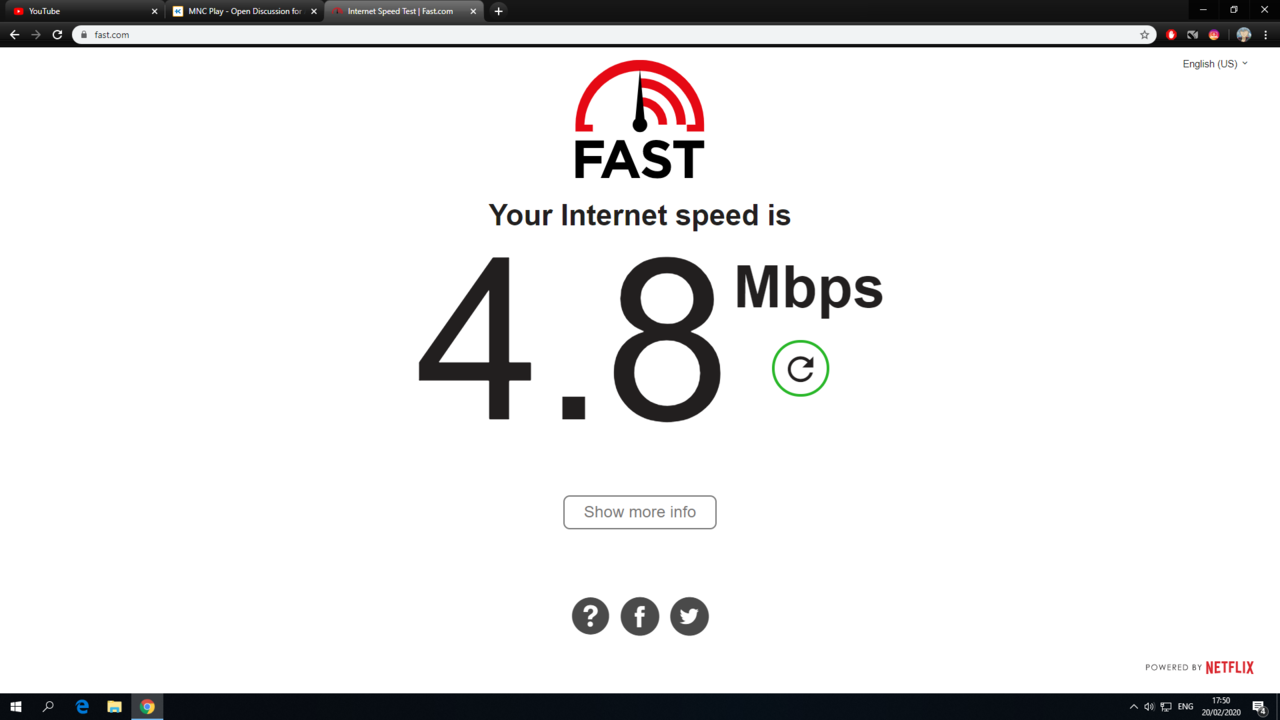Click the red Opera-style extension icon
The height and width of the screenshot is (720, 1280).
(x=1171, y=35)
